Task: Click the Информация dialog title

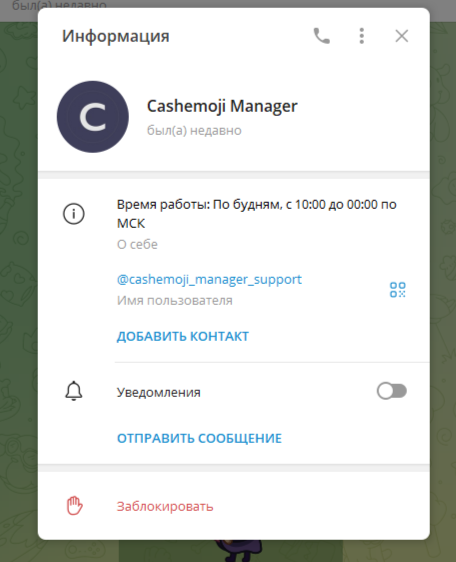Action: (116, 36)
